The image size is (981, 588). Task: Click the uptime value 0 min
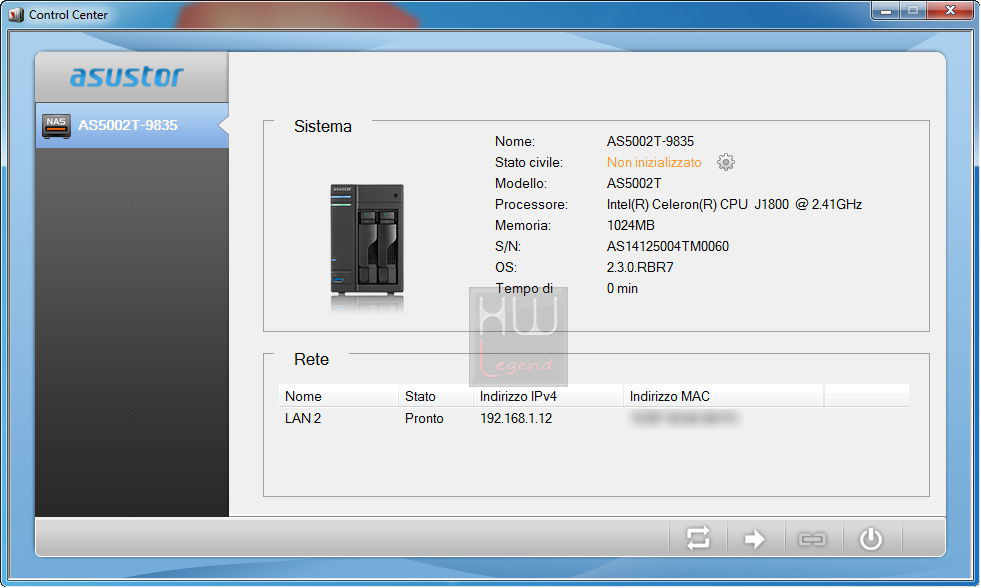[623, 288]
